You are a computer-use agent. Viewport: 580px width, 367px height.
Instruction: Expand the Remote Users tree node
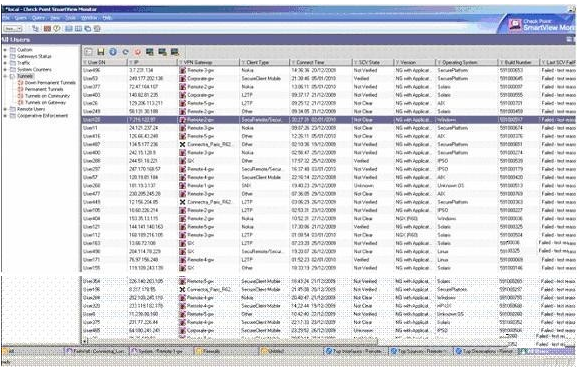pos(5,109)
